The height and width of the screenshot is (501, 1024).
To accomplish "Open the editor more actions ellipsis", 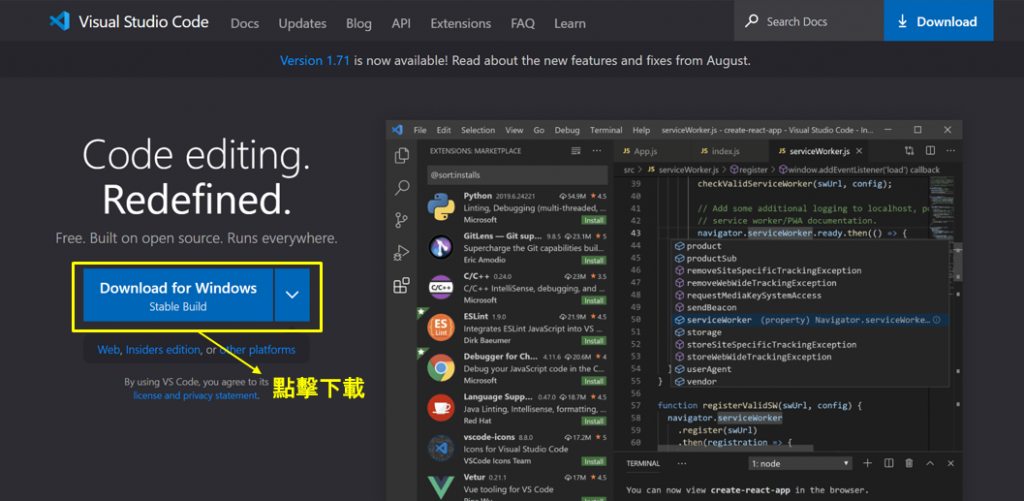I will pyautogui.click(x=950, y=151).
